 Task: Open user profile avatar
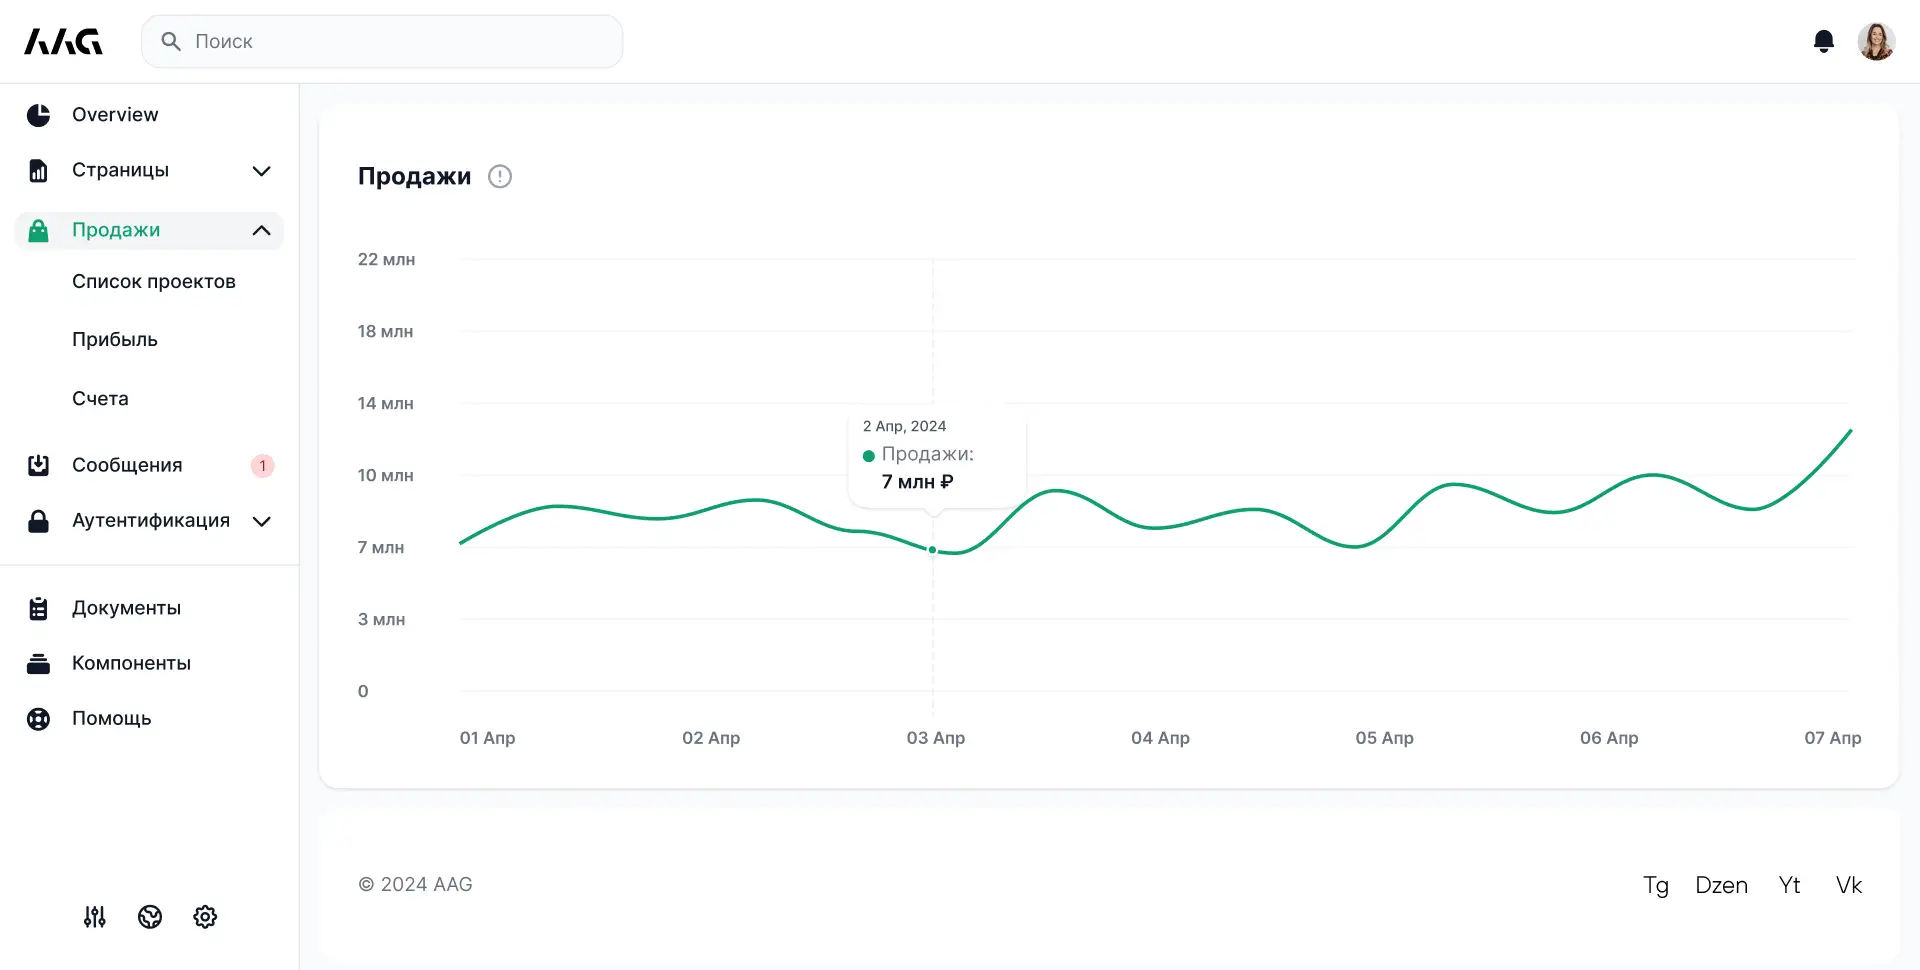coord(1876,41)
